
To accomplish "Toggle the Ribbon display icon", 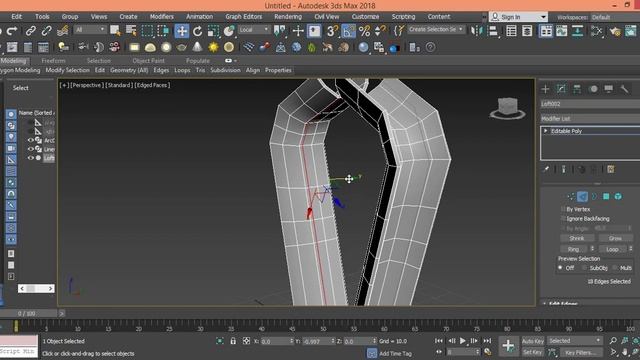I will tap(546, 31).
